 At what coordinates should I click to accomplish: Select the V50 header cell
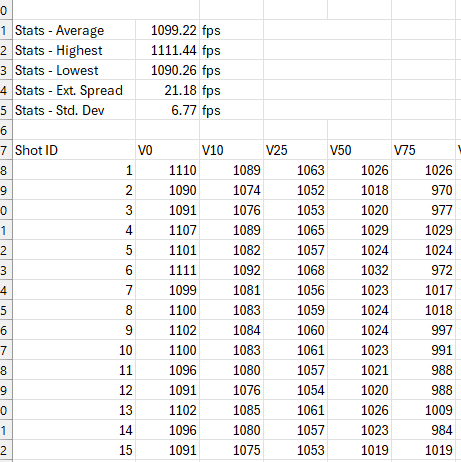click(359, 150)
